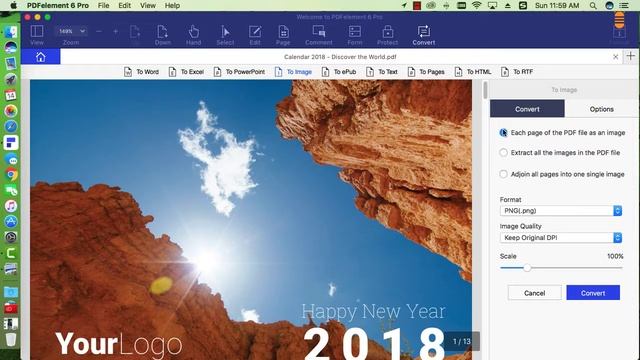Screen dimensions: 640x360
Task: Click the page Down navigation icon
Action: [x=162, y=35]
